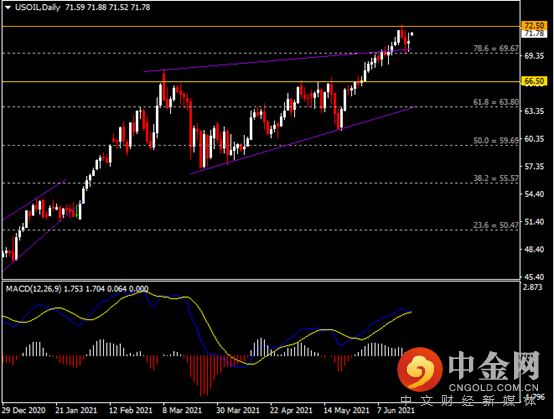Click the 29 Dec 2020 date marker
This screenshot has height=419, width=554.
24,411
